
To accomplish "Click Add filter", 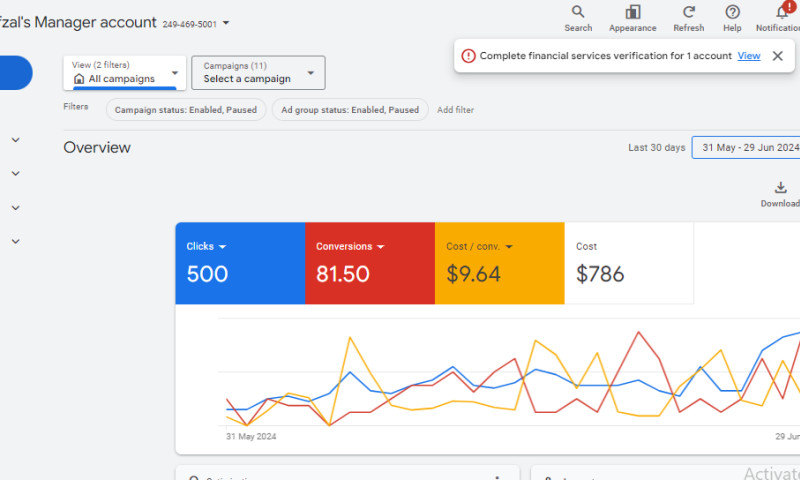I will tap(455, 110).
